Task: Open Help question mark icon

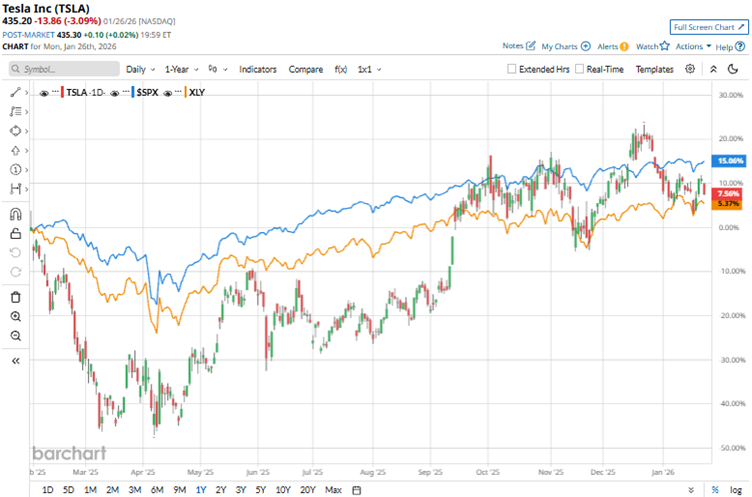Action: 740,47
